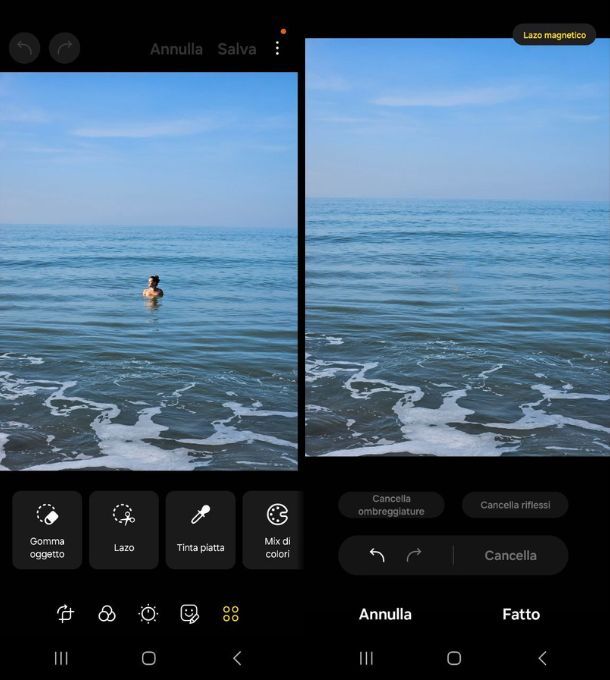Tap home icon on right navigation bar

coord(454,658)
